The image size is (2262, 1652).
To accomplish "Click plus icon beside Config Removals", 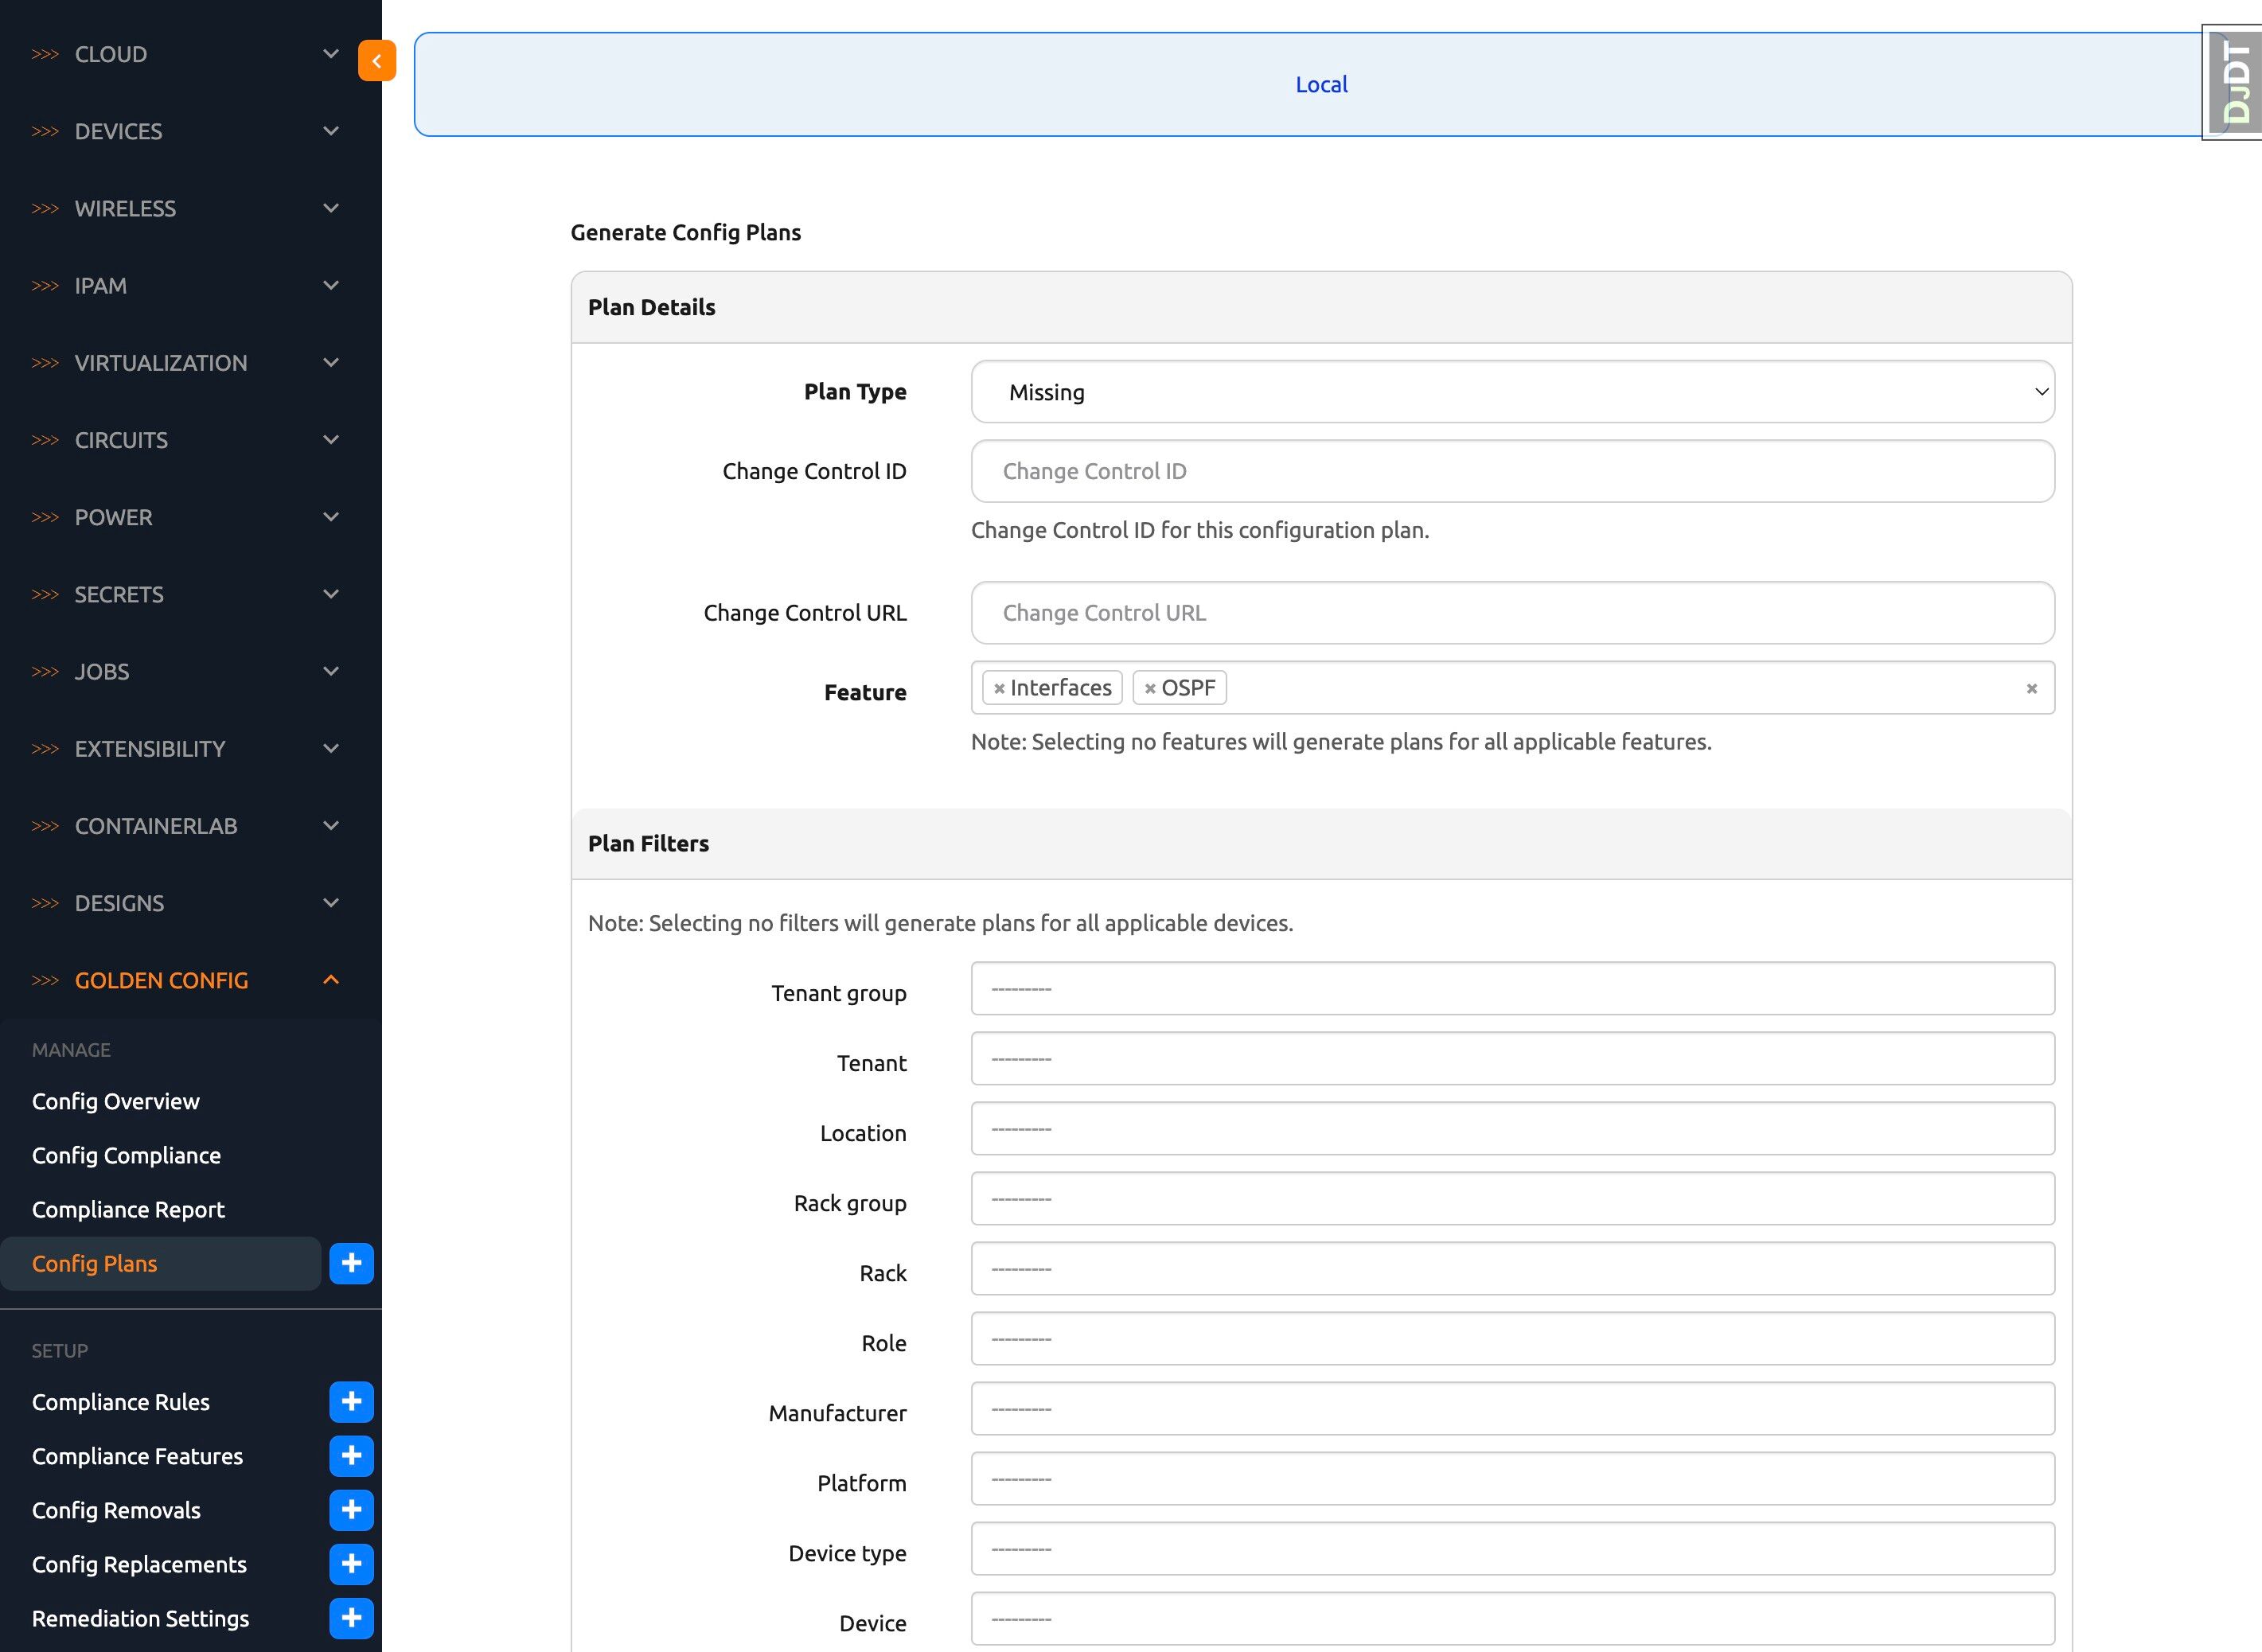I will pyautogui.click(x=351, y=1509).
